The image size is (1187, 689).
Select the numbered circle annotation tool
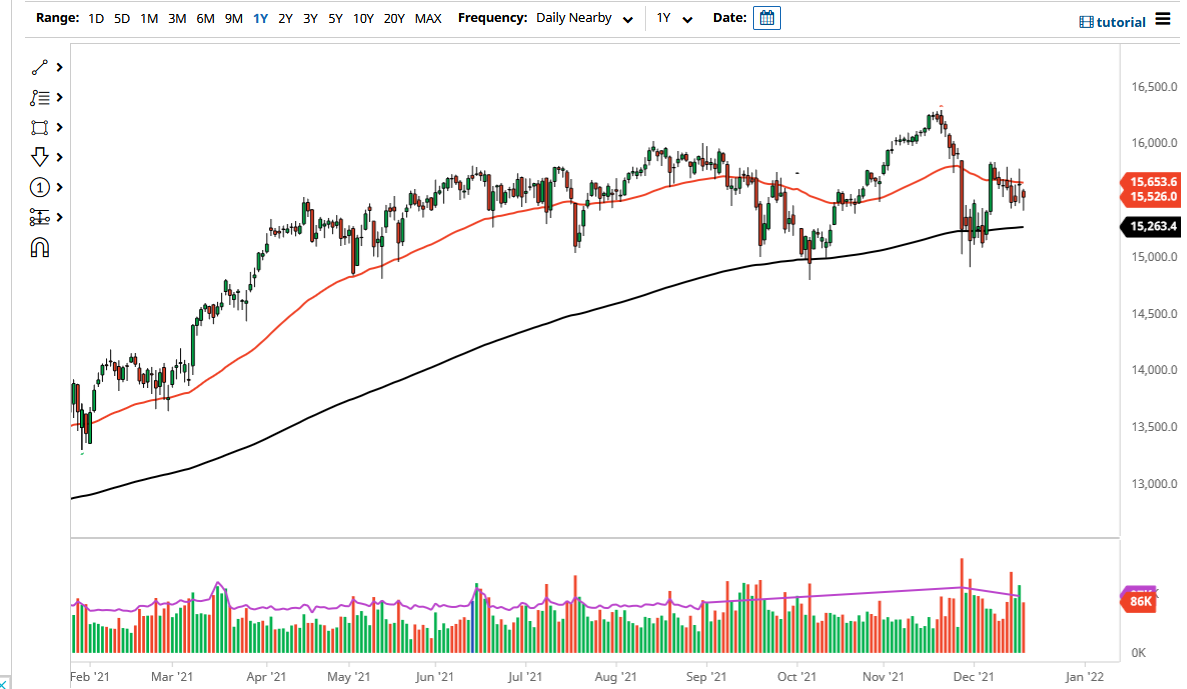(40, 187)
